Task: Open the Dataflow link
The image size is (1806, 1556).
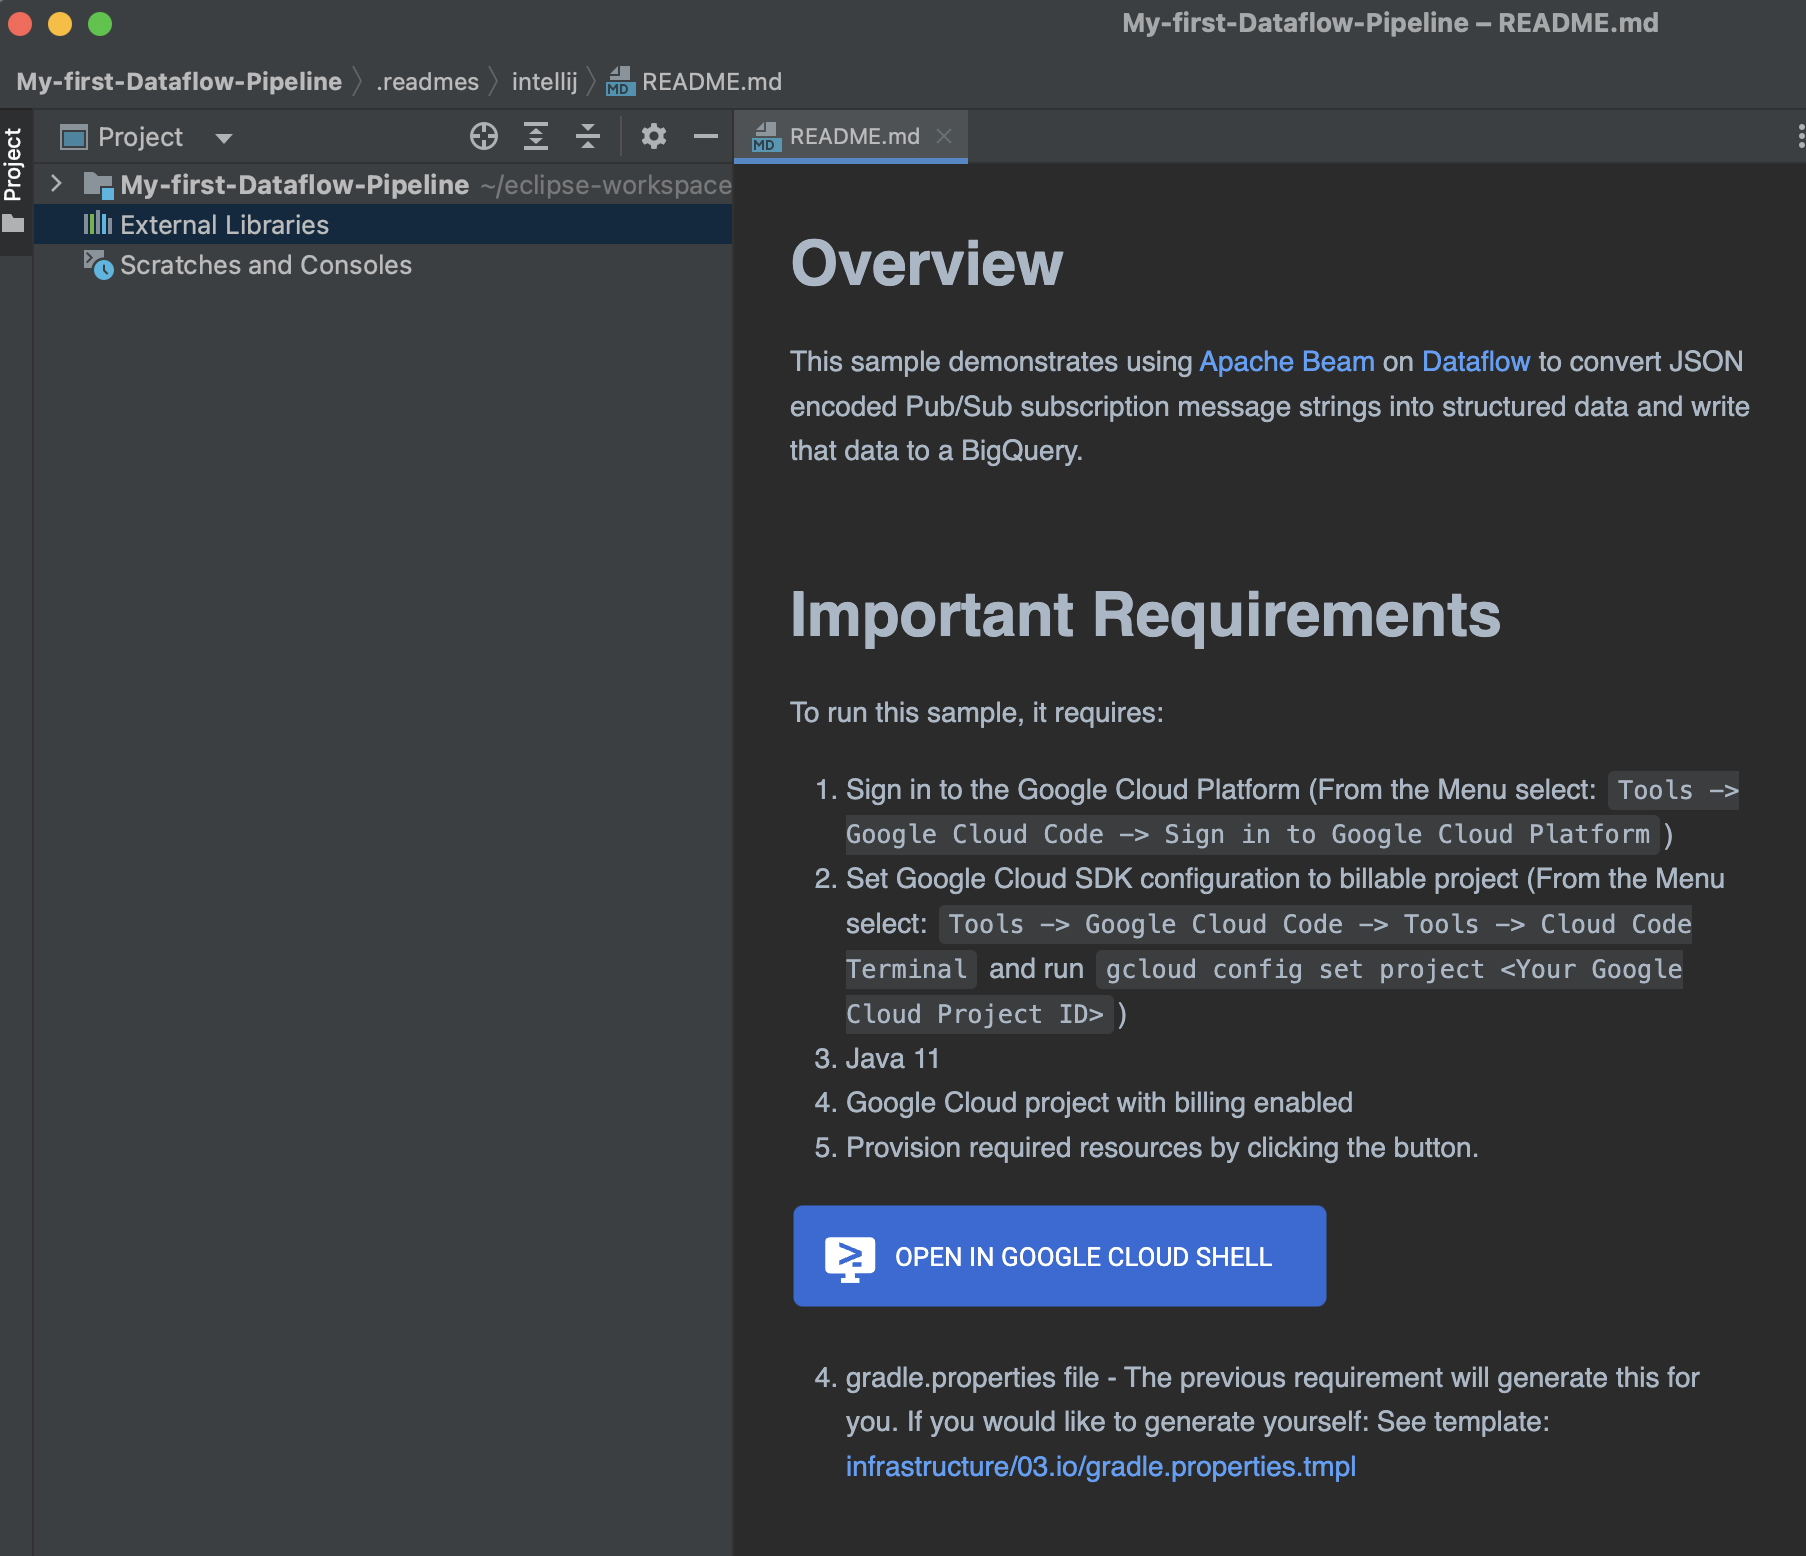Action: (x=1475, y=361)
